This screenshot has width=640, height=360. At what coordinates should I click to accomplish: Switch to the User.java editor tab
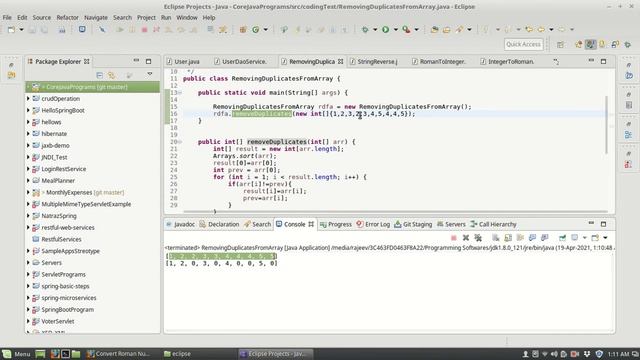pyautogui.click(x=183, y=62)
